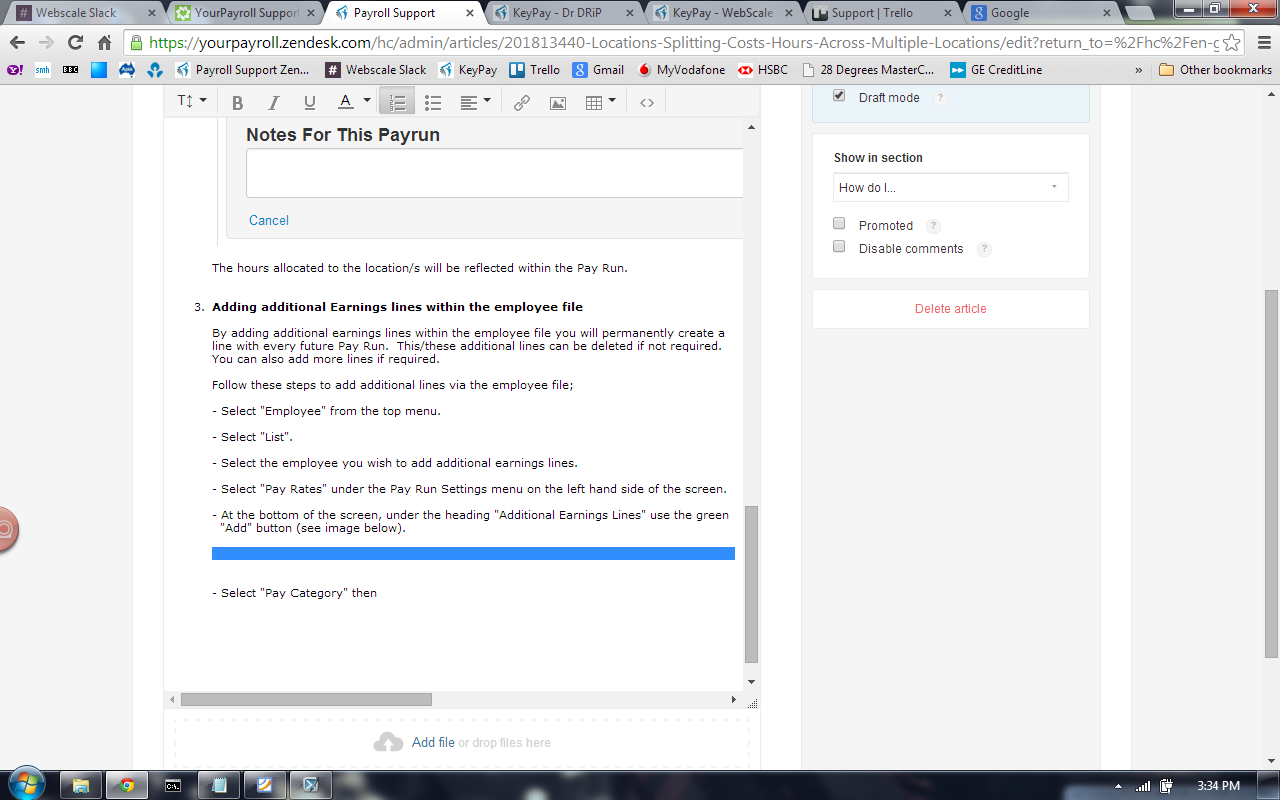Open the text color picker arrow

click(367, 102)
